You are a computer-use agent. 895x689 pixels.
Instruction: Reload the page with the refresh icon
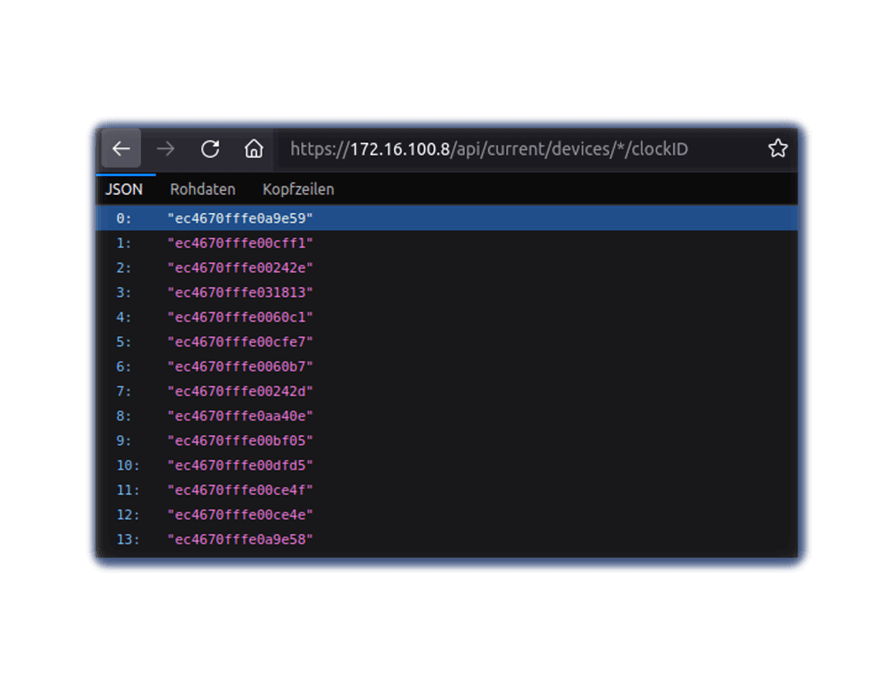click(210, 149)
